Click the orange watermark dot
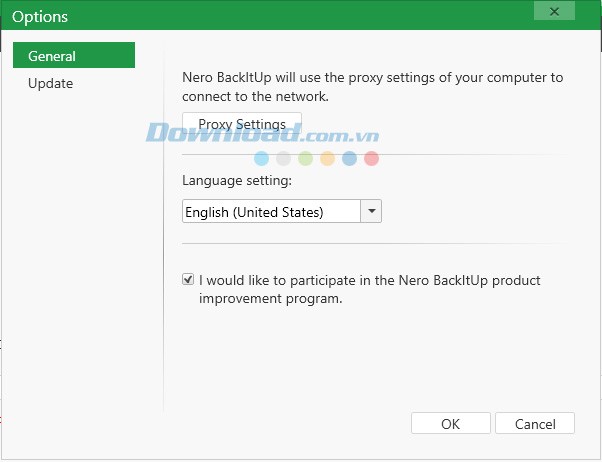The height and width of the screenshot is (462, 602). coord(328,158)
